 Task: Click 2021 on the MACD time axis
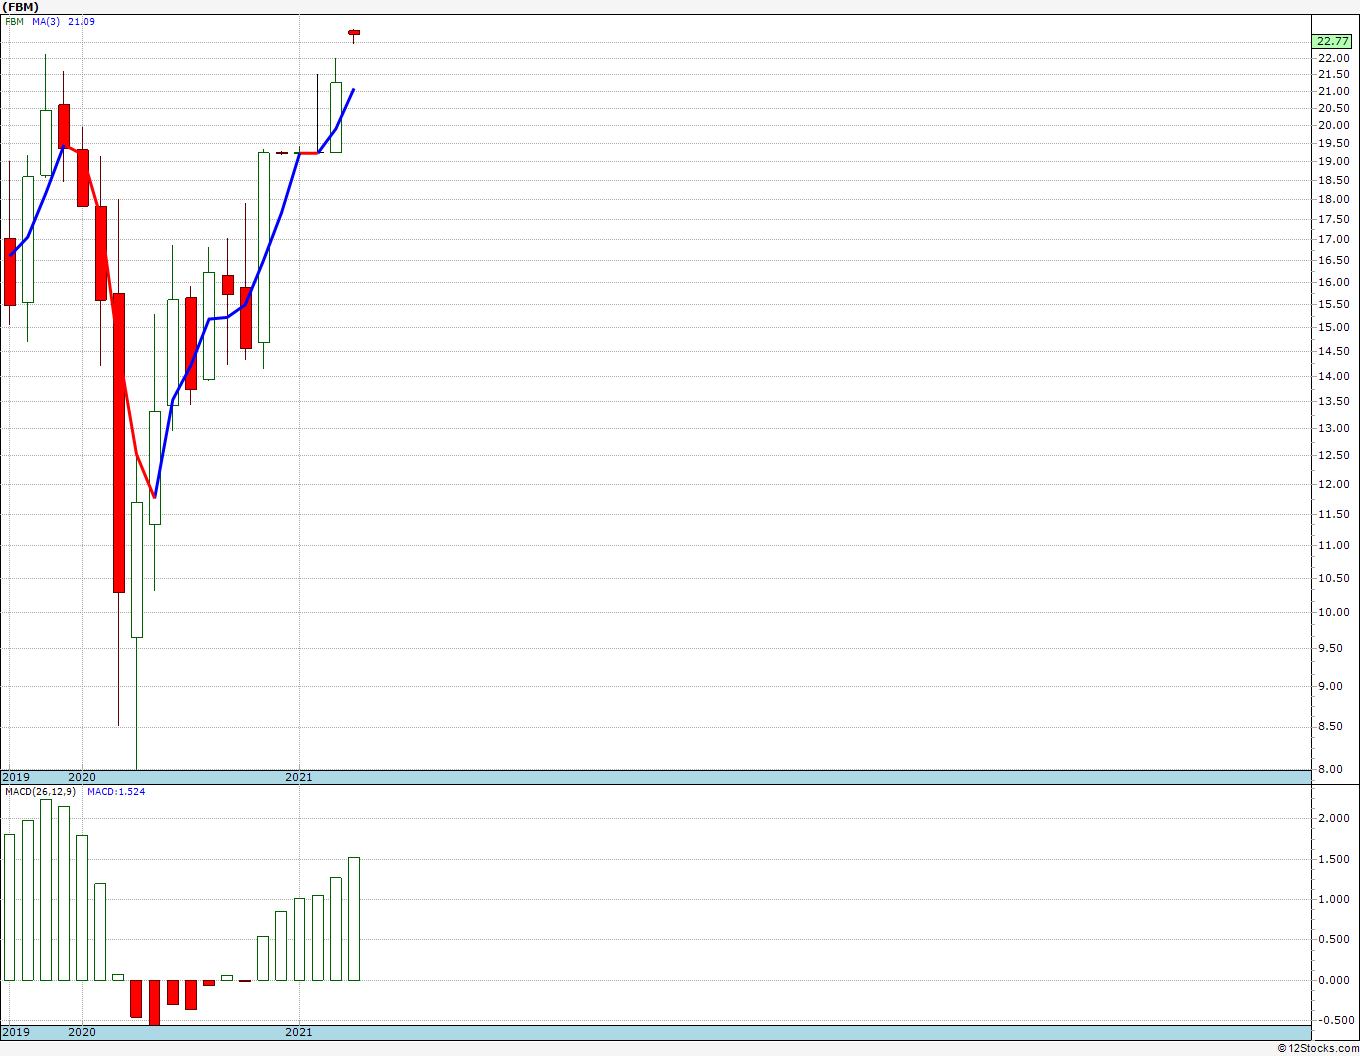point(299,1032)
